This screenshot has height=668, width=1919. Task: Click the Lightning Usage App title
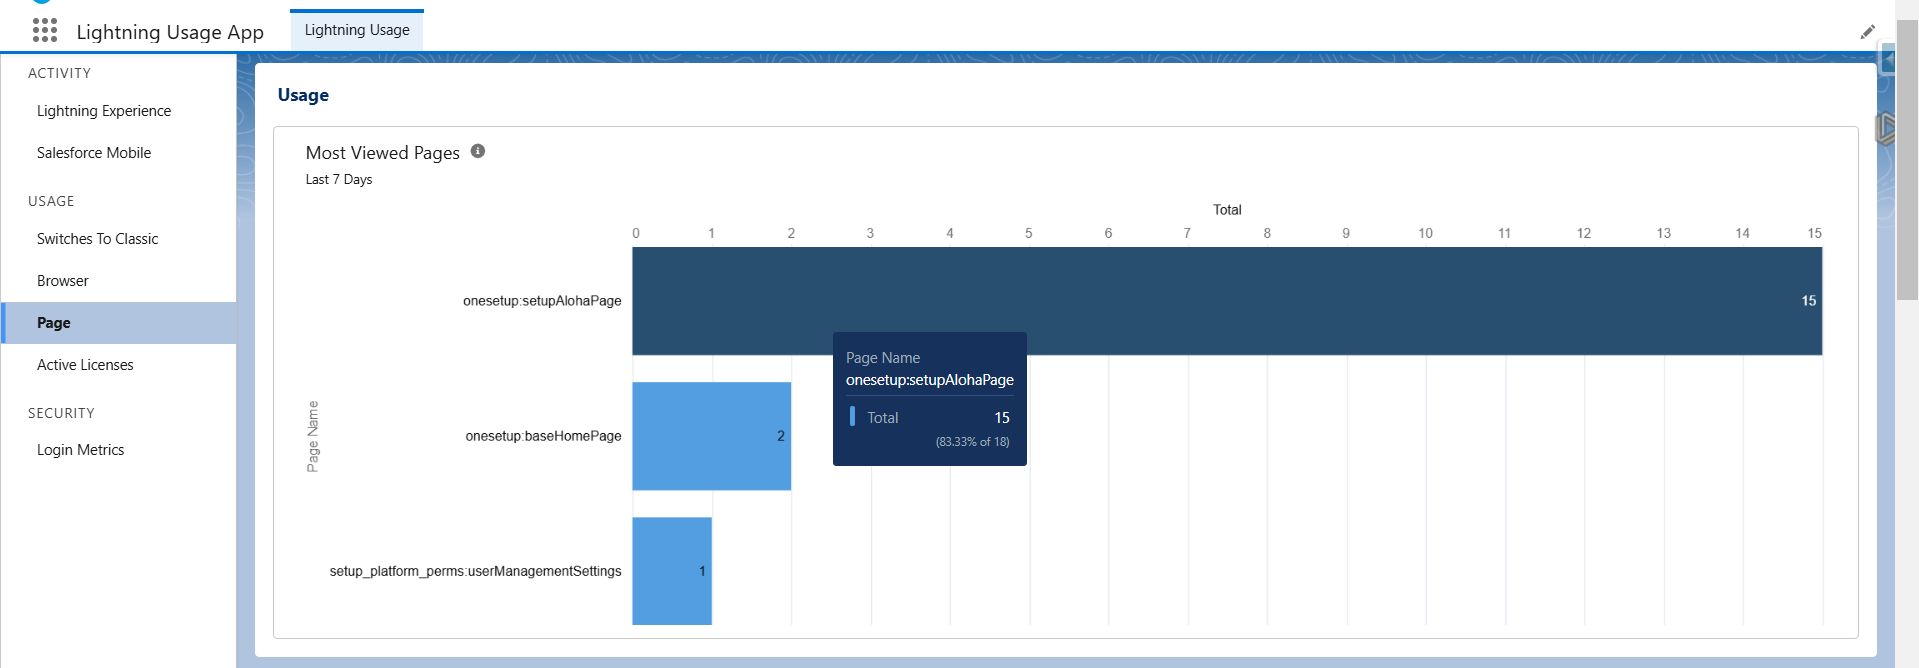click(x=170, y=32)
